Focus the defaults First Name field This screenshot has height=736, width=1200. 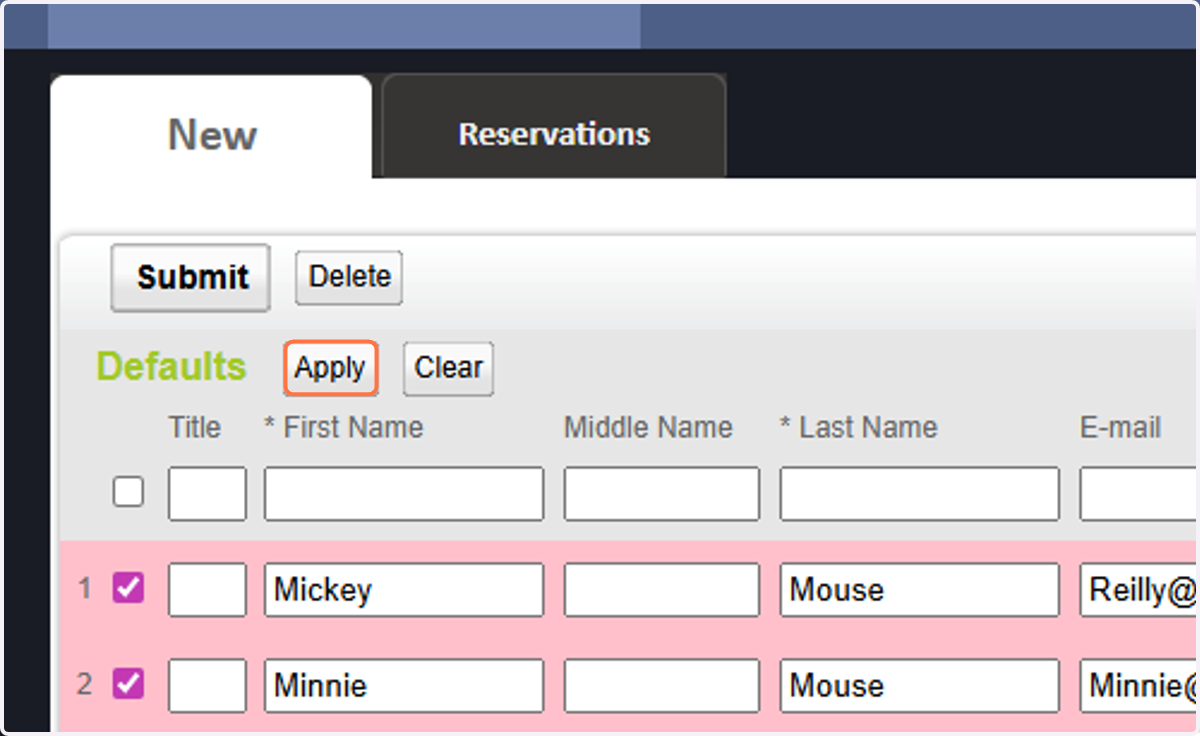coord(404,494)
